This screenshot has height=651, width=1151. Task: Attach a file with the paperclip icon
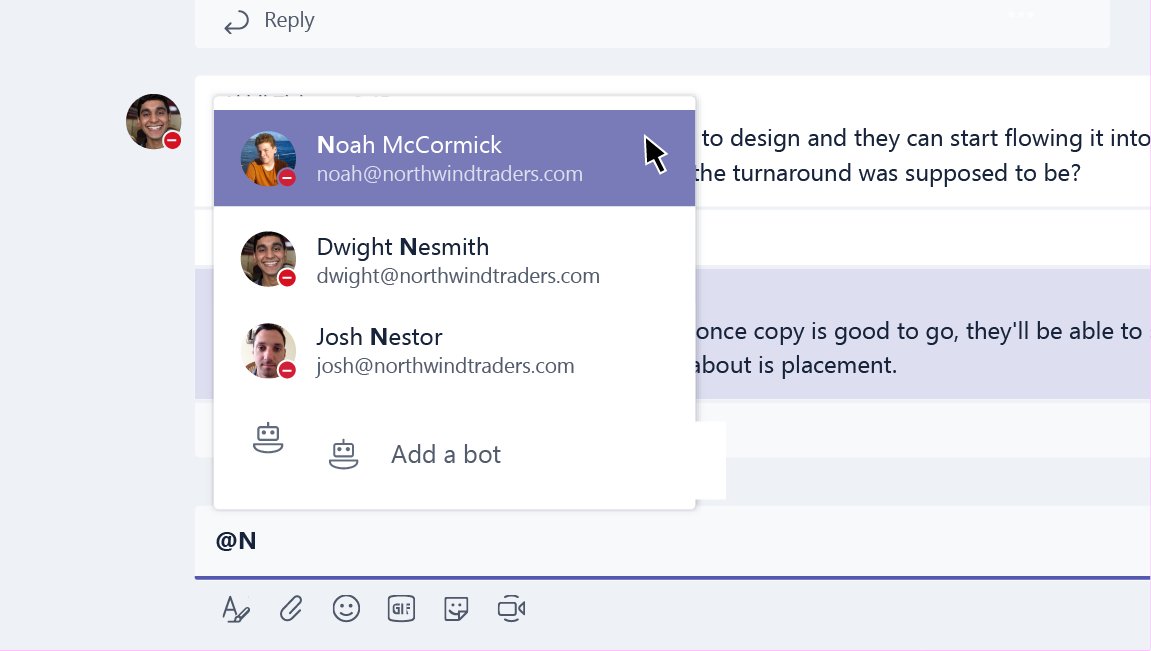(x=291, y=609)
